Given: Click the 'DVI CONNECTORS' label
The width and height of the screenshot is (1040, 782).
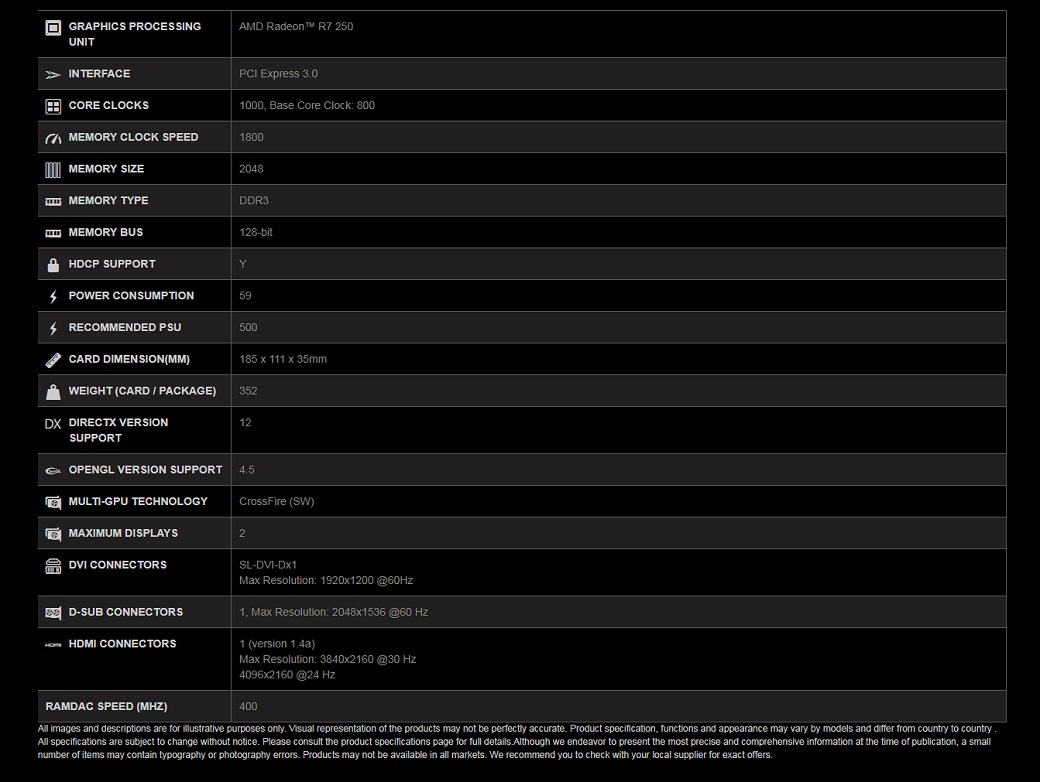Looking at the screenshot, I should point(118,565).
